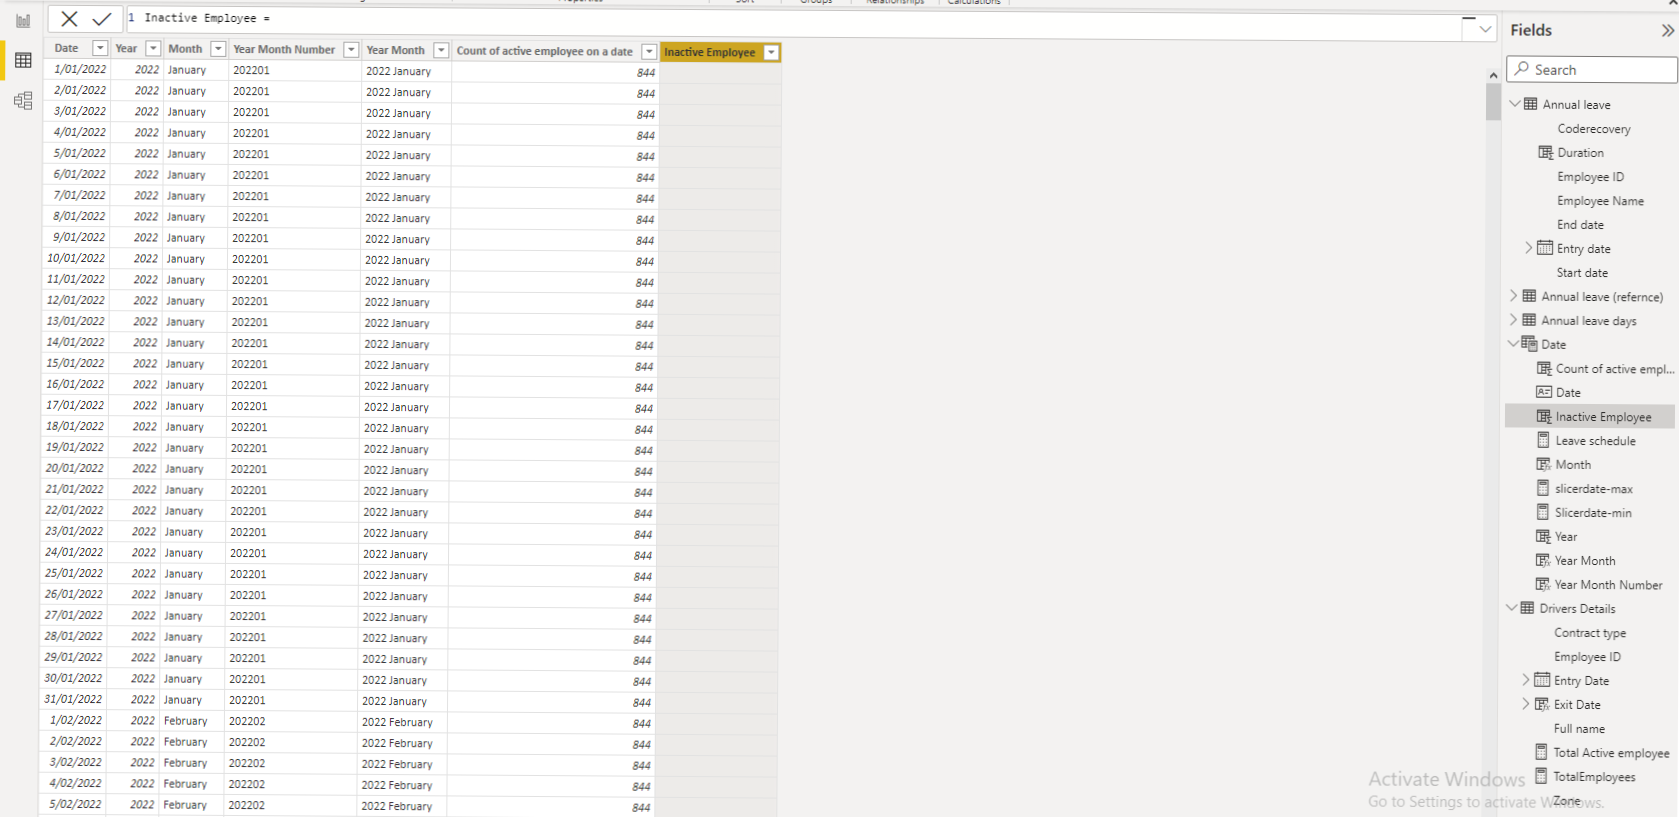Open the Date column filter dropdown
Viewport: 1679px width, 817px height.
pyautogui.click(x=100, y=48)
